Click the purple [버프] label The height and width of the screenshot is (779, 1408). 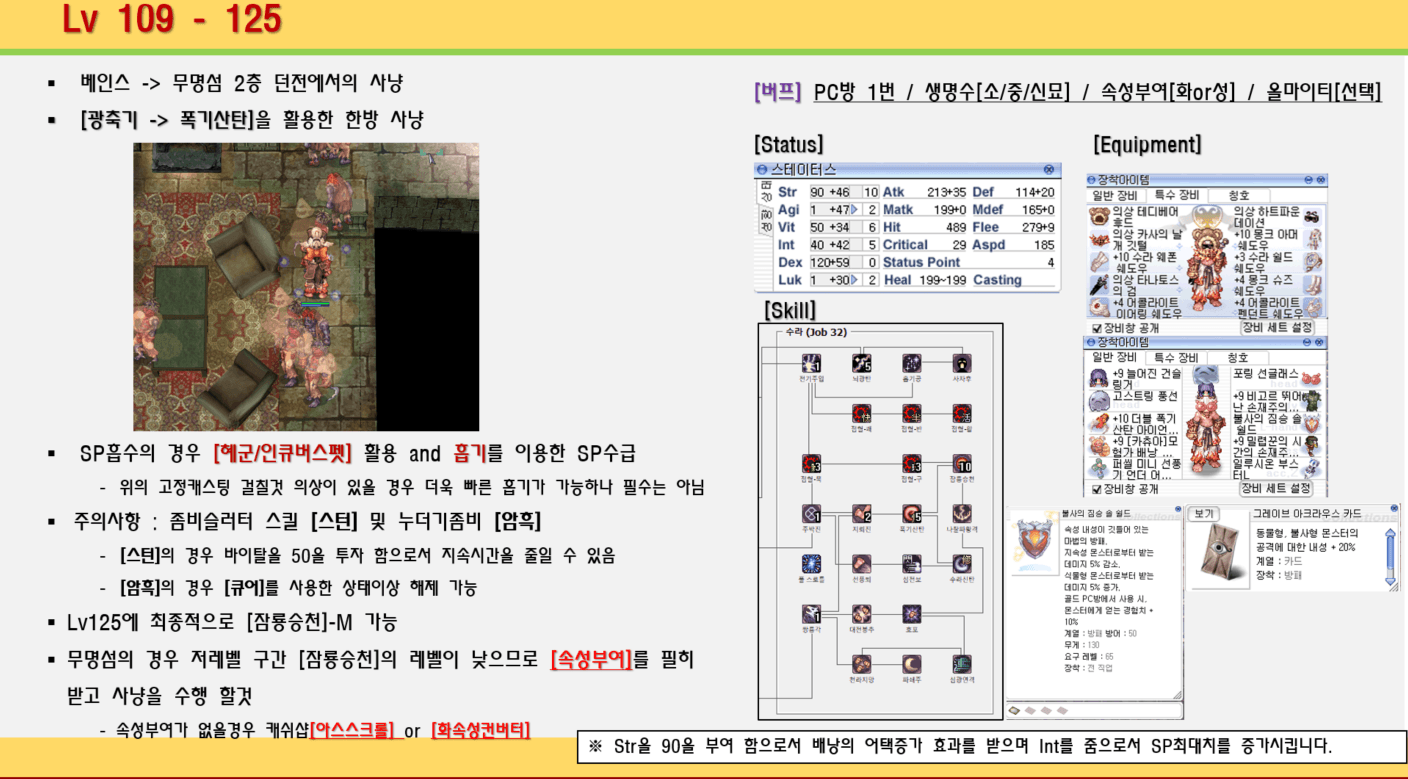pos(779,92)
